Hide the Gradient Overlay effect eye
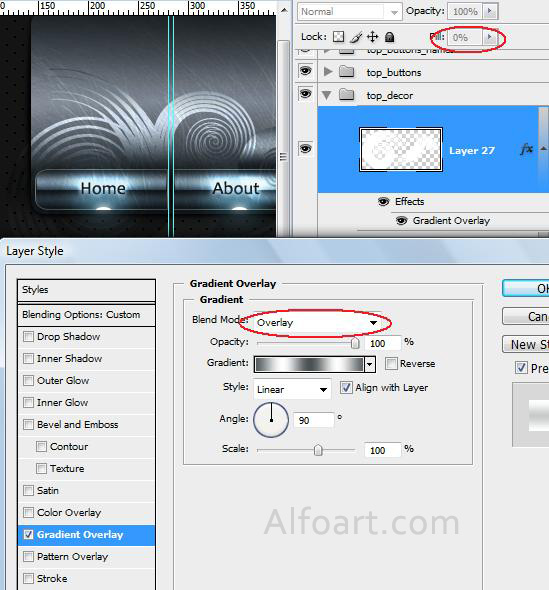This screenshot has height=590, width=549. (401, 220)
